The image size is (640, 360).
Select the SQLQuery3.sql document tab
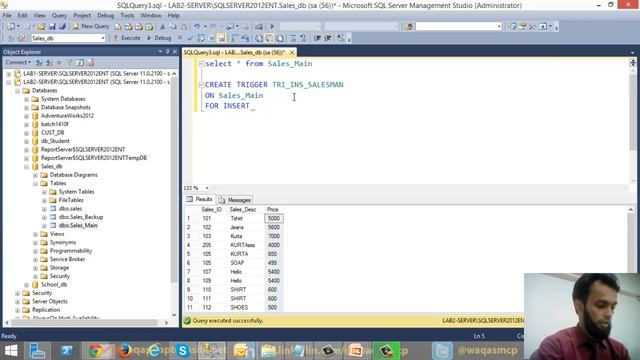(x=234, y=53)
